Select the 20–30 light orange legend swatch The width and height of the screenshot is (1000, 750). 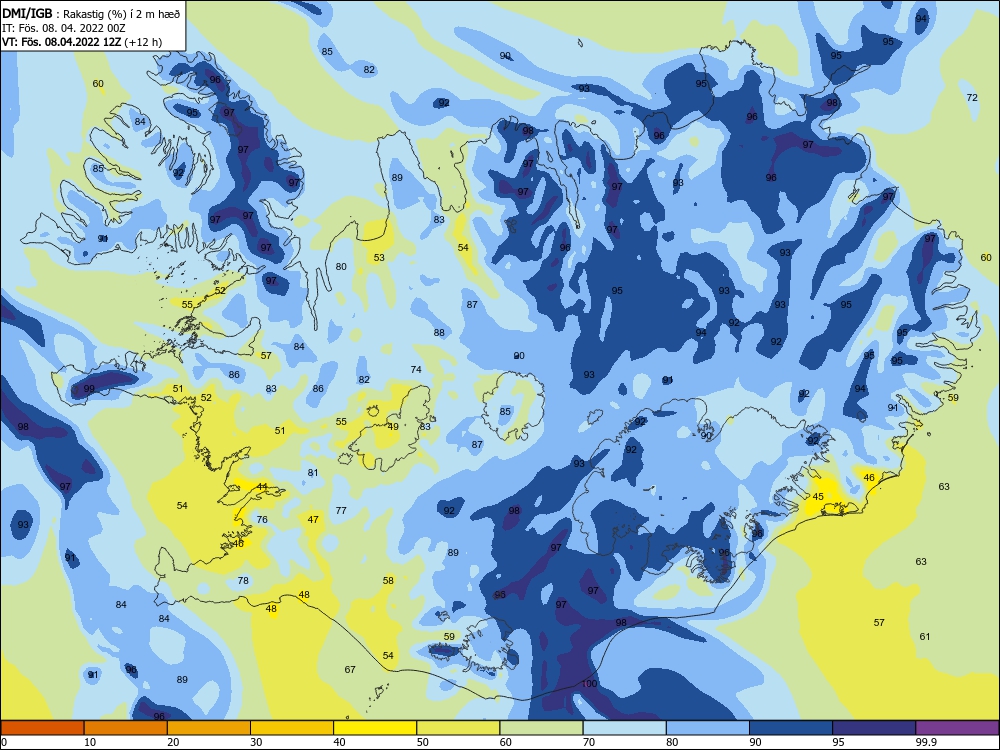[x=209, y=728]
